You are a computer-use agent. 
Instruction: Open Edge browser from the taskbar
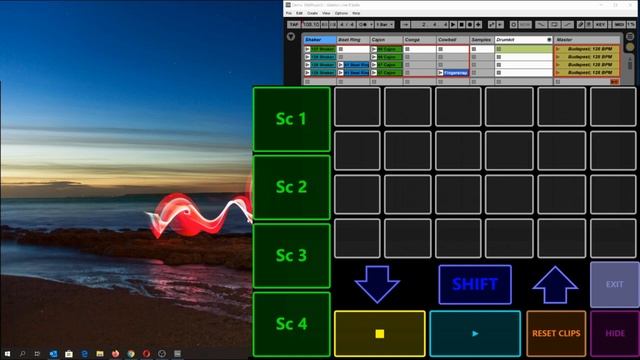pyautogui.click(x=84, y=353)
